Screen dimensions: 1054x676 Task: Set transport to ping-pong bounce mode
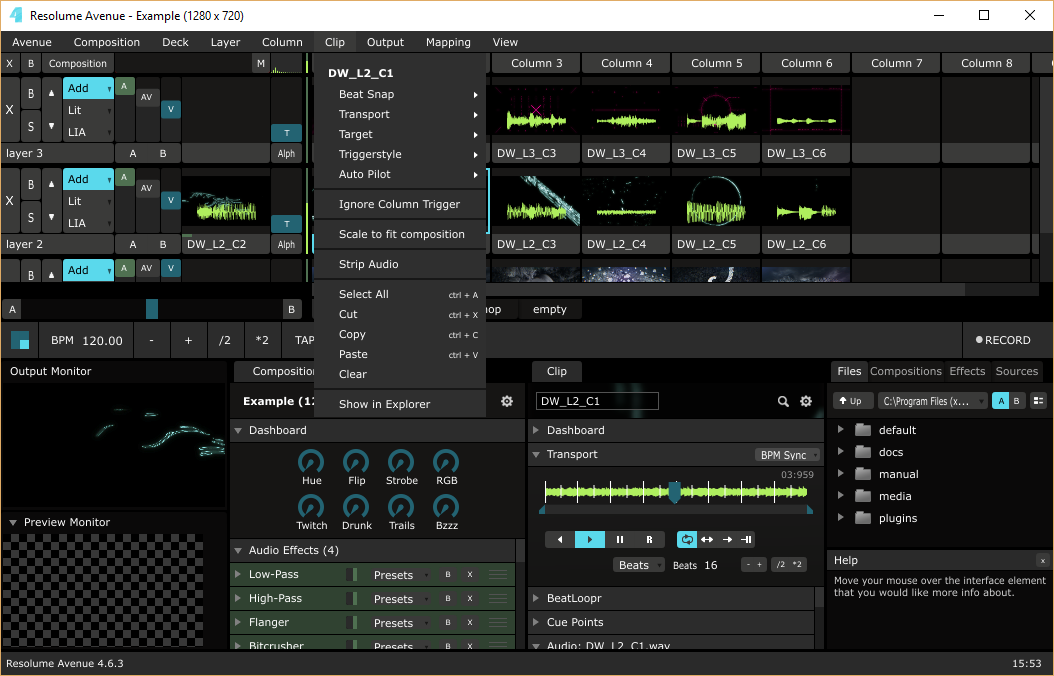pos(707,540)
